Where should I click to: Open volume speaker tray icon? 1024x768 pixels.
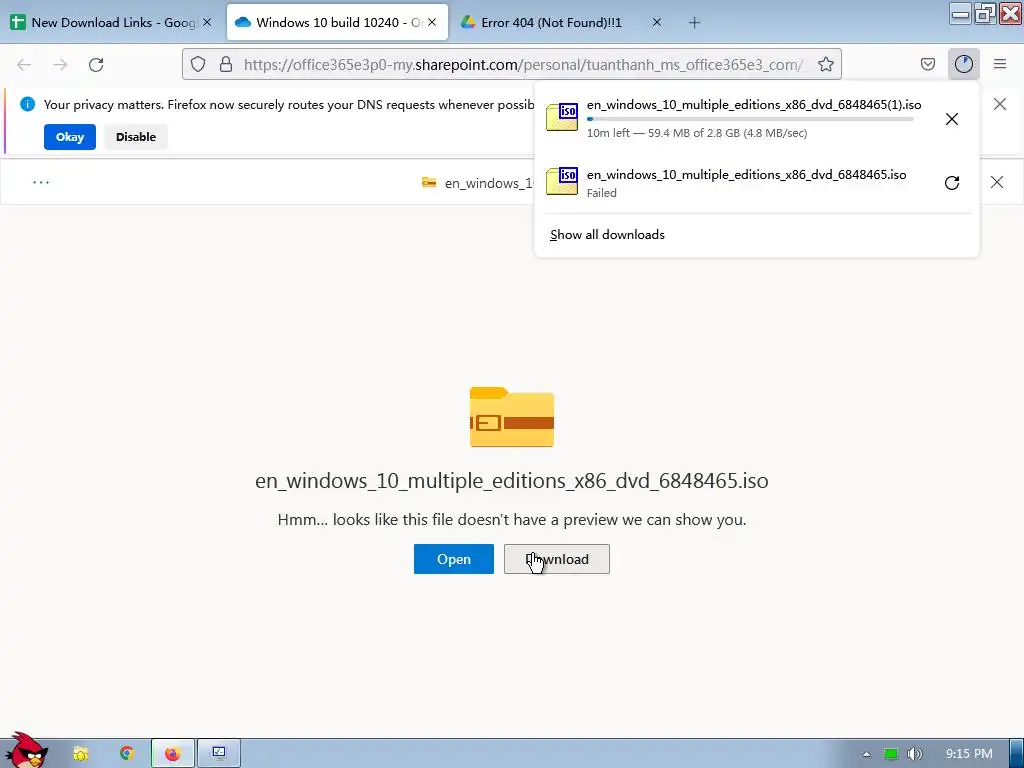coord(914,754)
